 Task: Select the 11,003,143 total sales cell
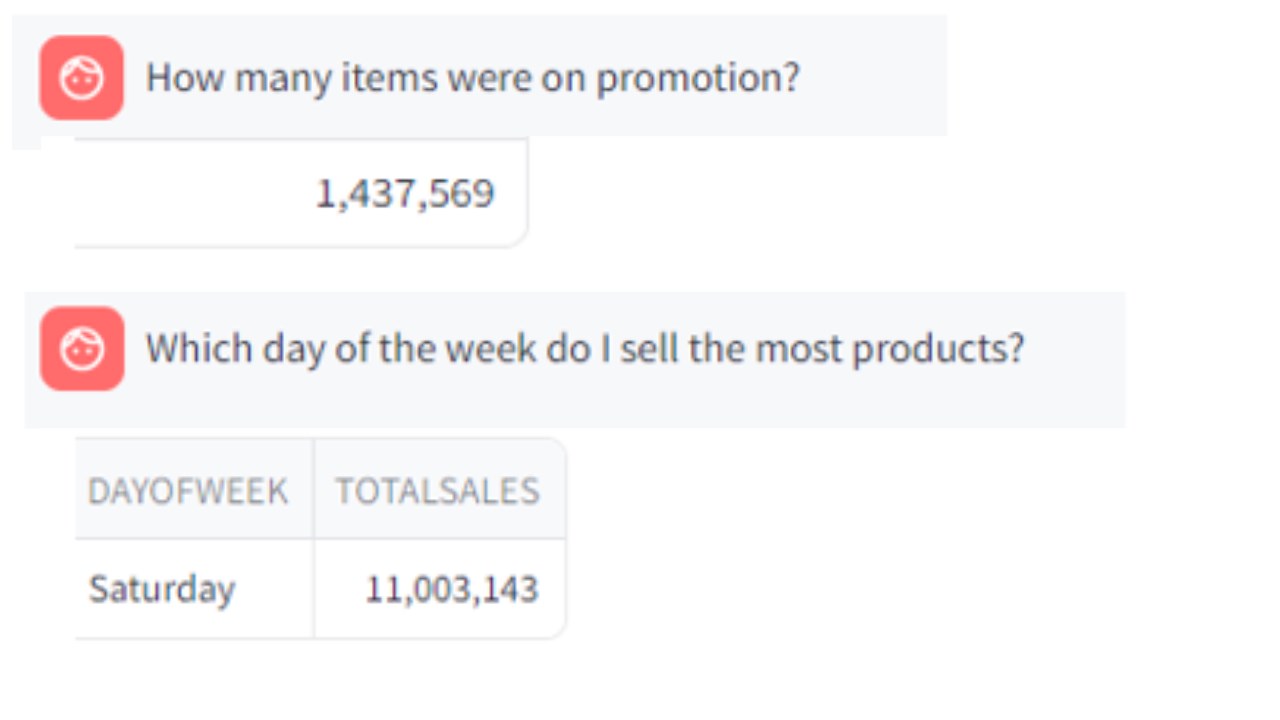coord(451,589)
